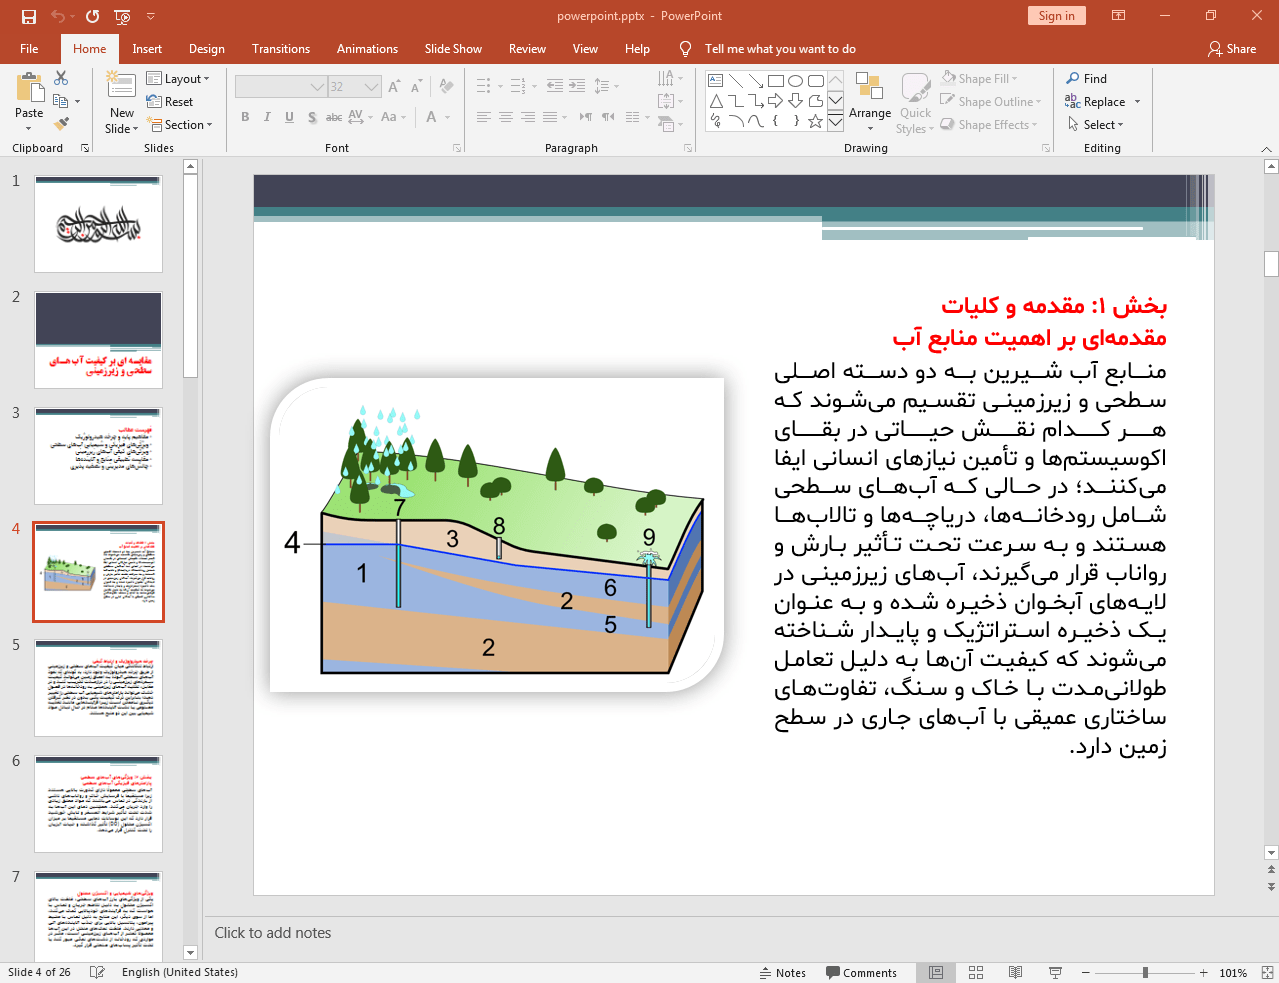Select the Rectangle shape in gallery
Image resolution: width=1279 pixels, height=983 pixels.
click(776, 81)
